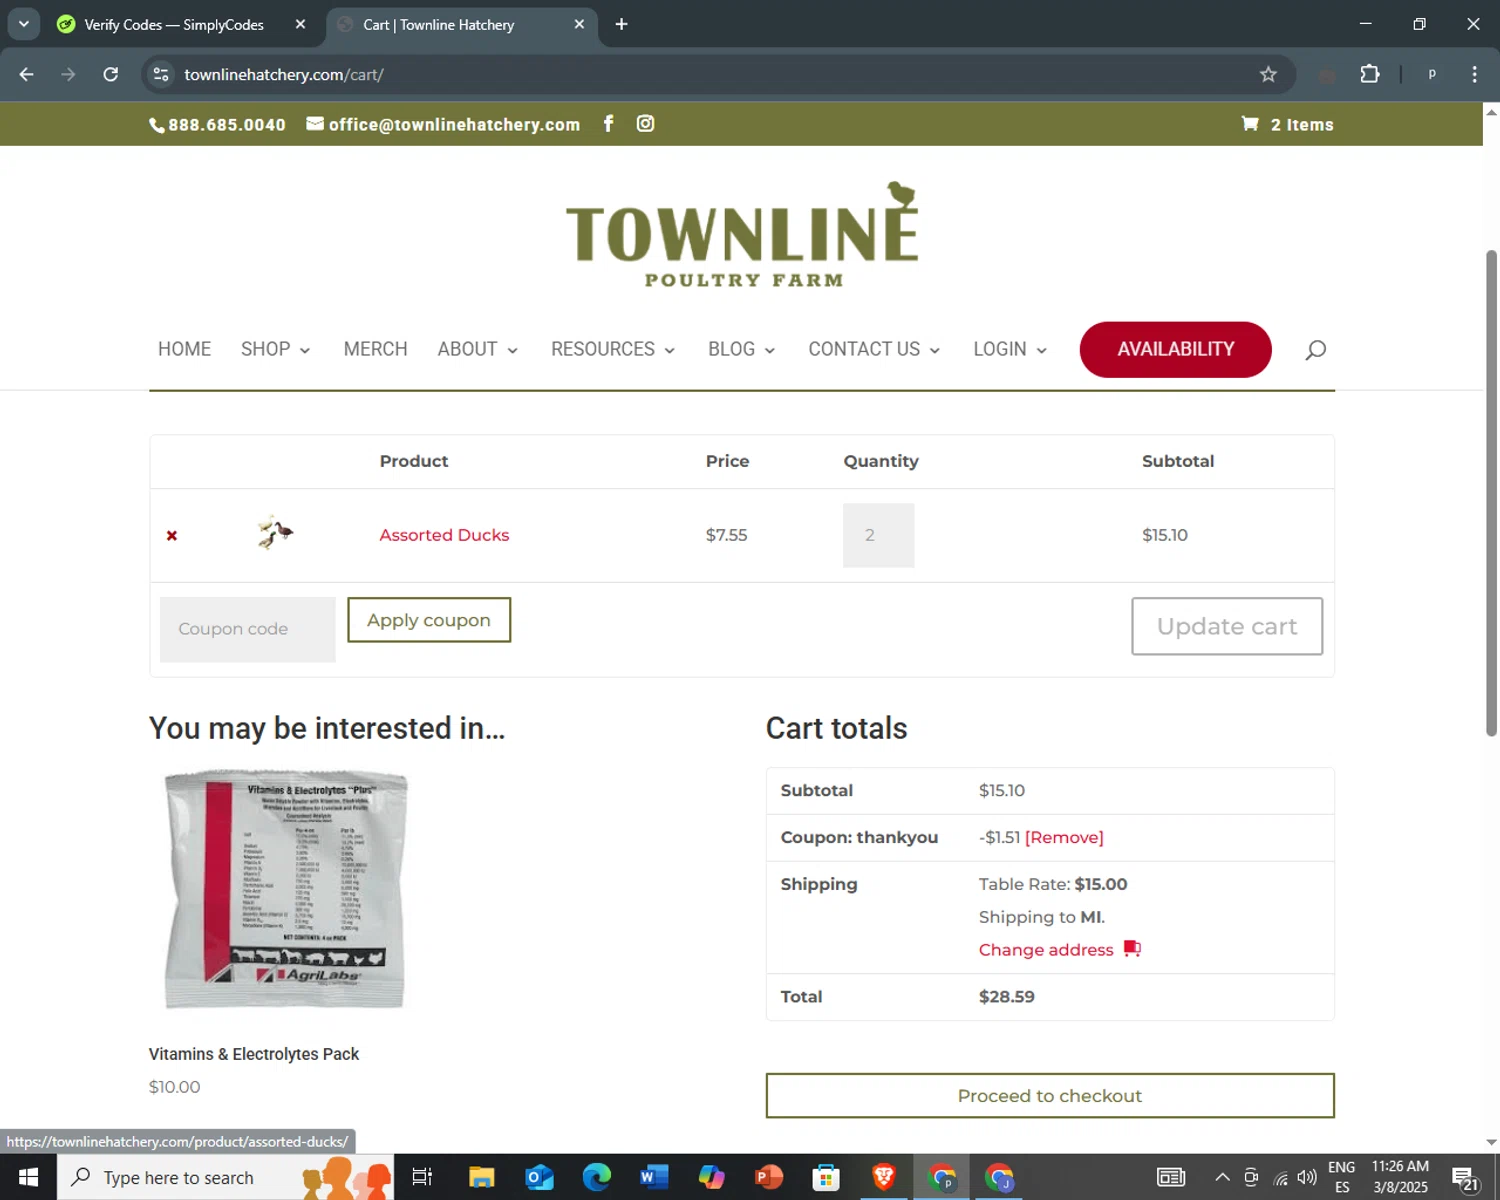Screen dimensions: 1500x1200
Task: Open PowerPoint from taskbar
Action: pos(769,1177)
